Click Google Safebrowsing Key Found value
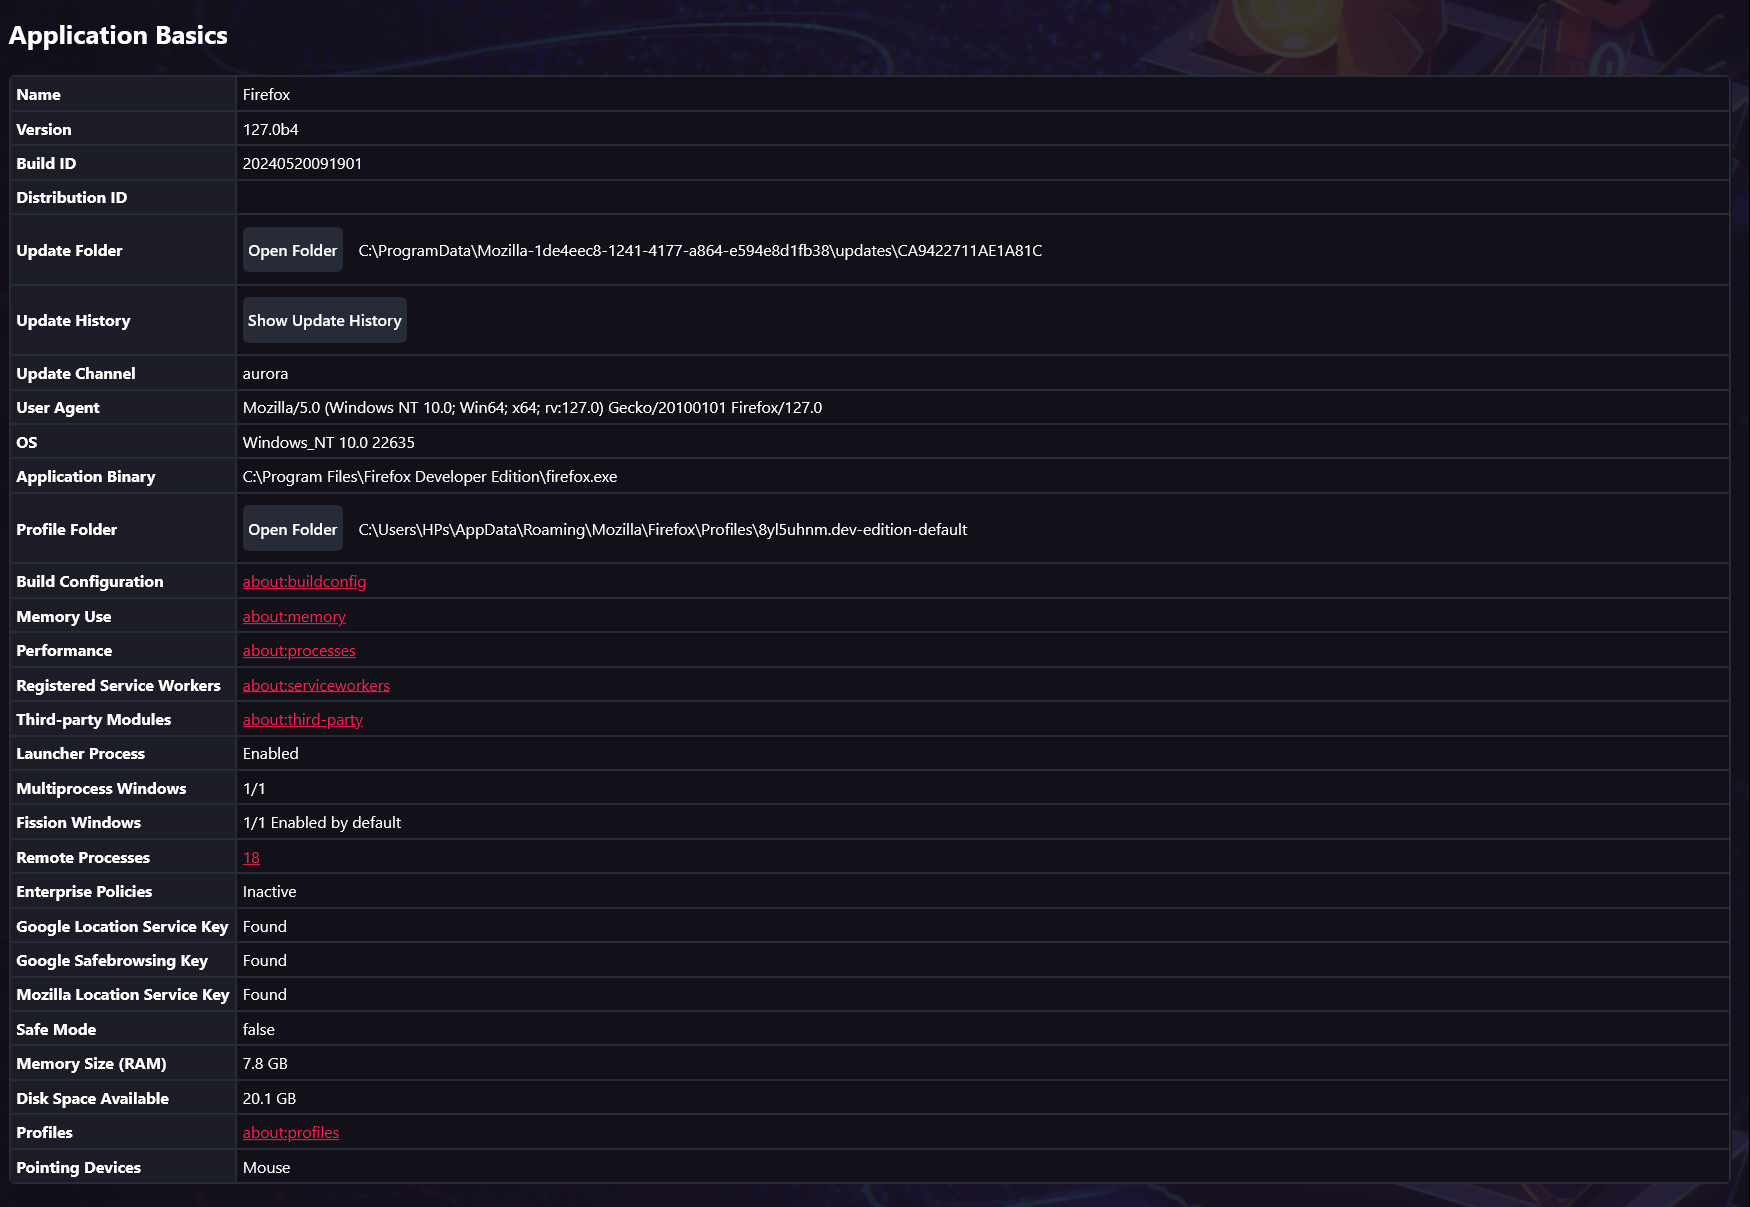 click(x=264, y=961)
